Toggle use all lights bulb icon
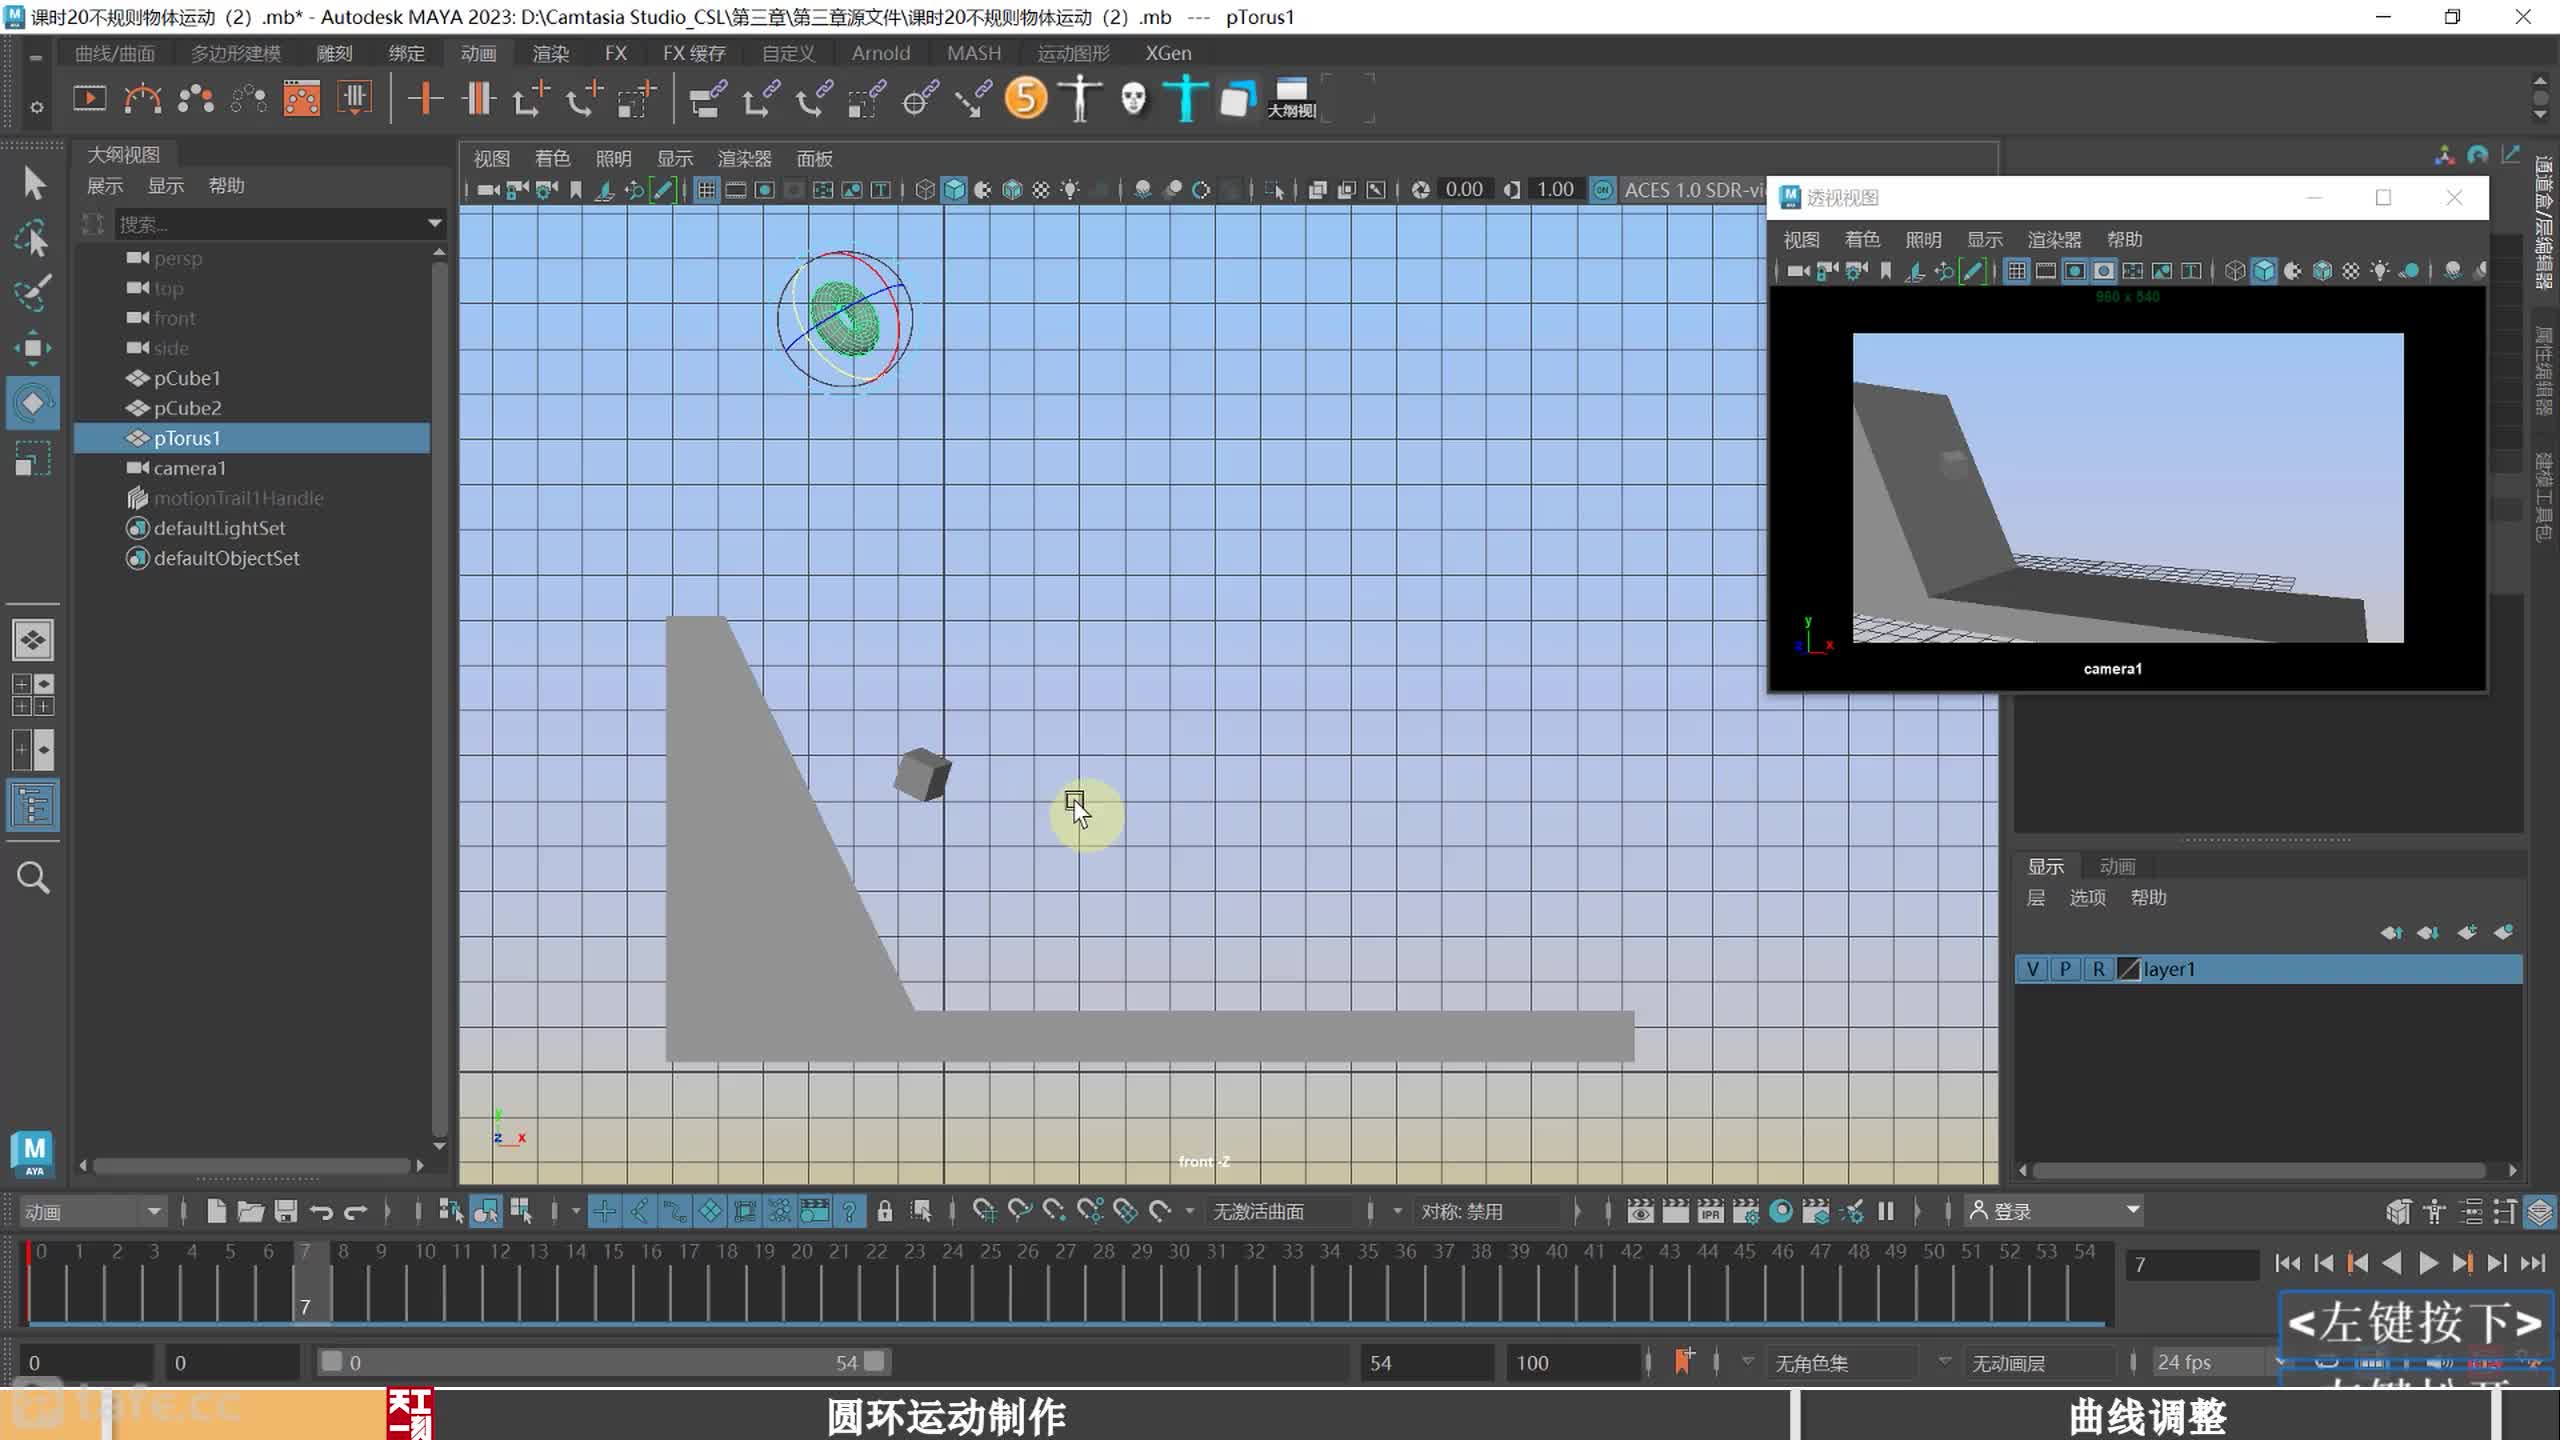The height and width of the screenshot is (1440, 2560). 1070,190
